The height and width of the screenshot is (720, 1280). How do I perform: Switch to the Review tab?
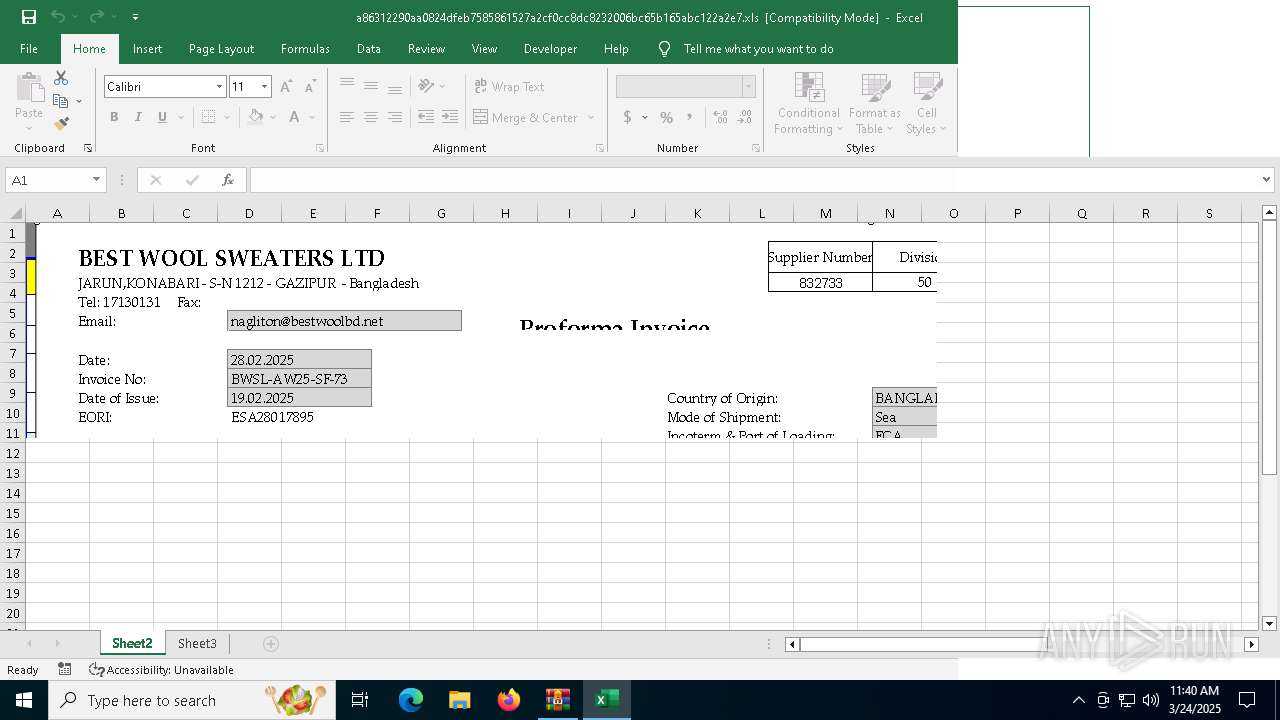tap(426, 49)
